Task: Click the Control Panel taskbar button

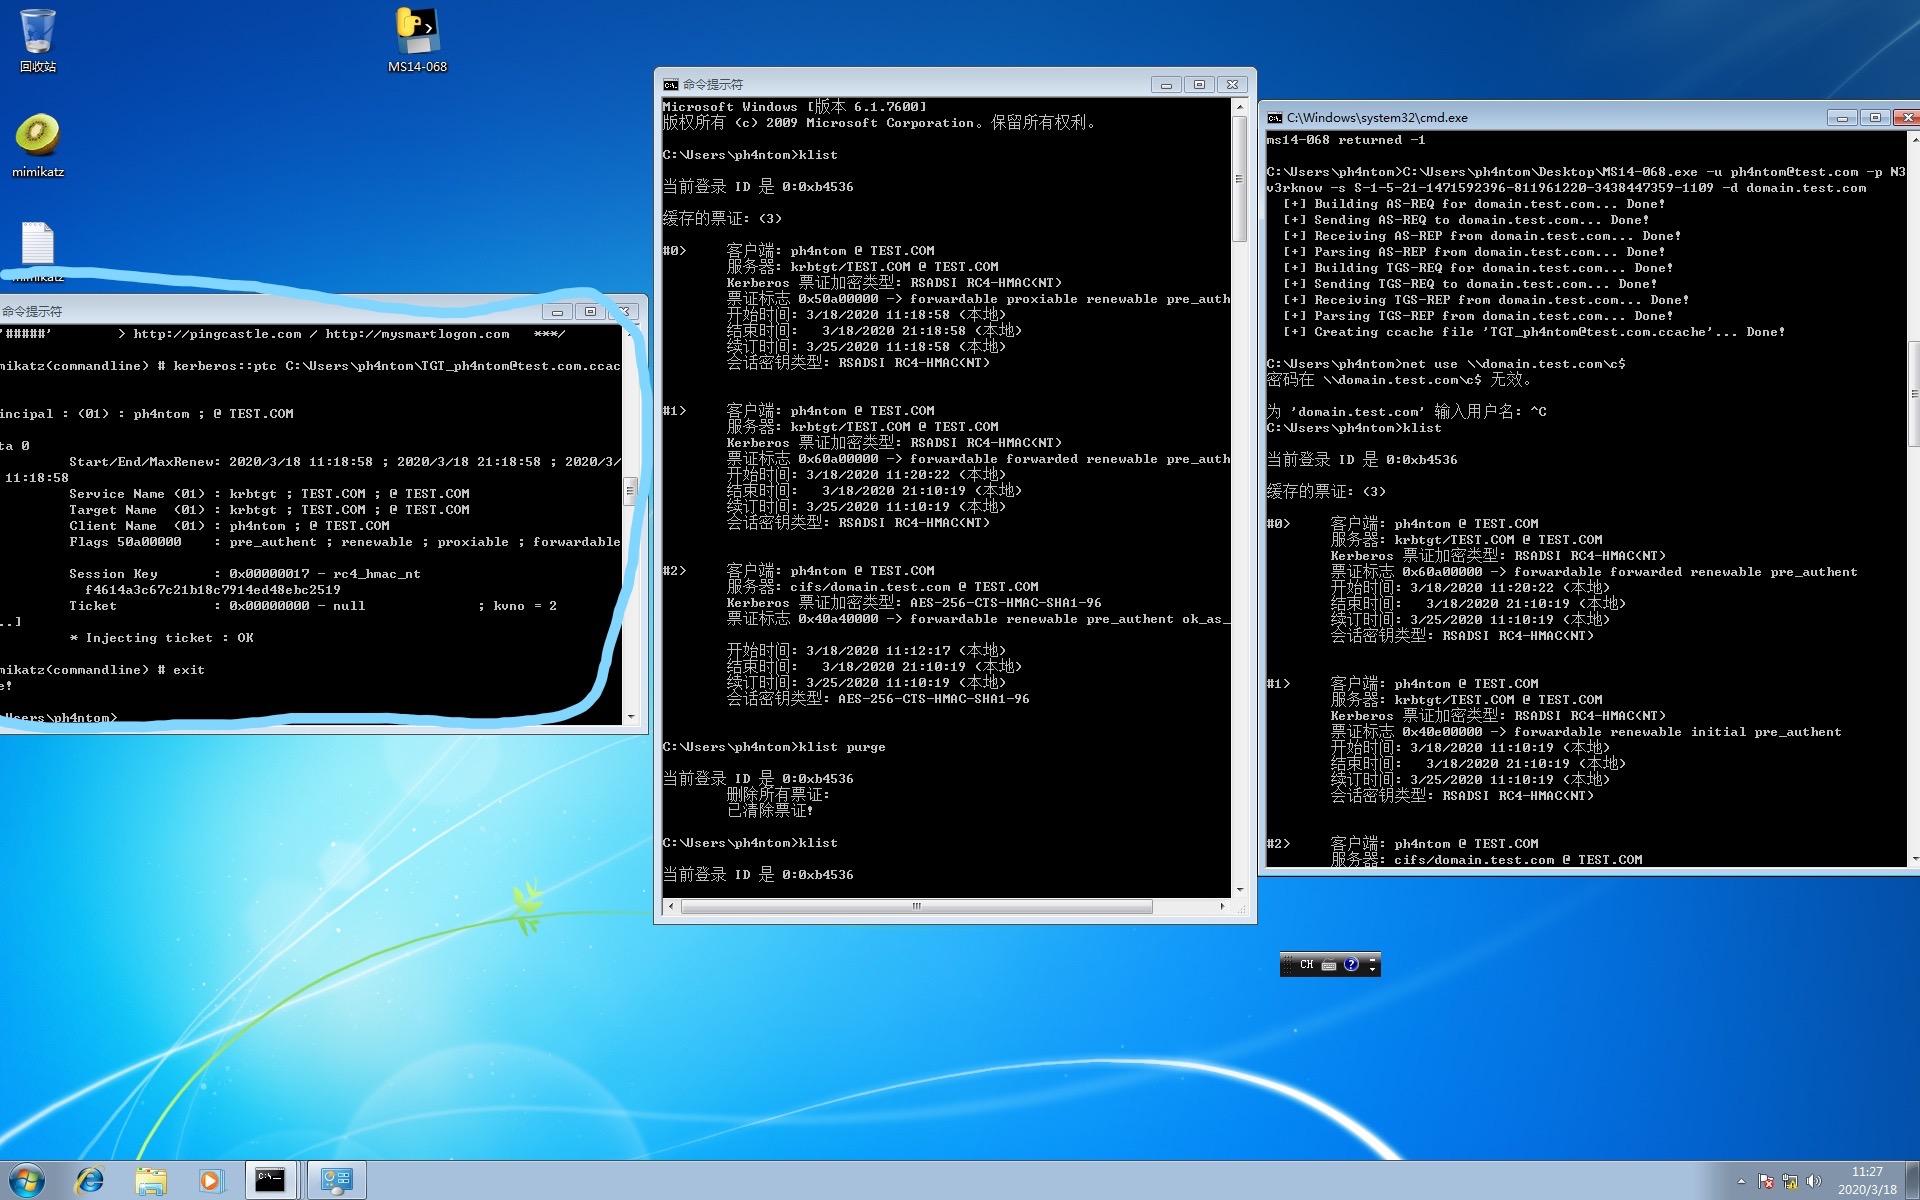Action: (x=336, y=1180)
